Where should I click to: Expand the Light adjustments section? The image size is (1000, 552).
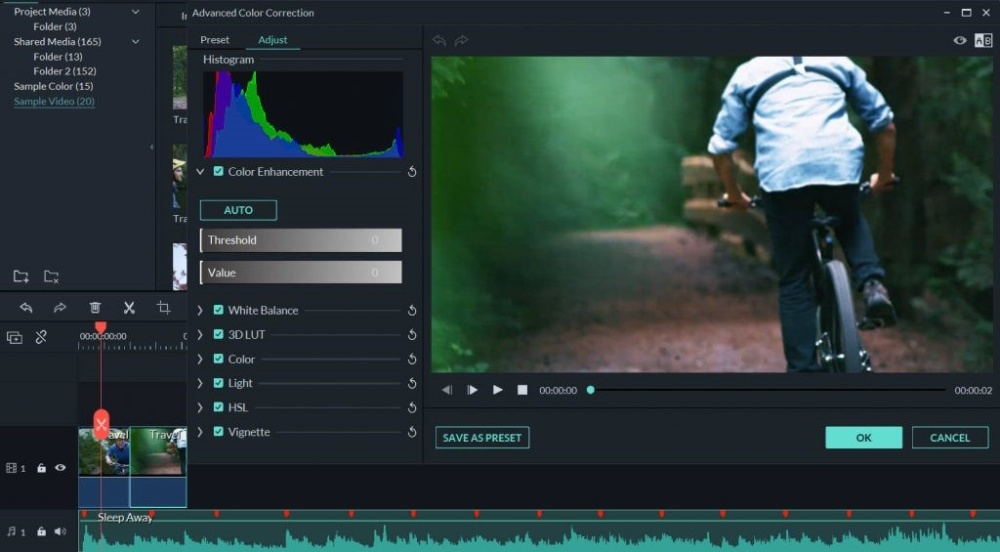click(200, 383)
